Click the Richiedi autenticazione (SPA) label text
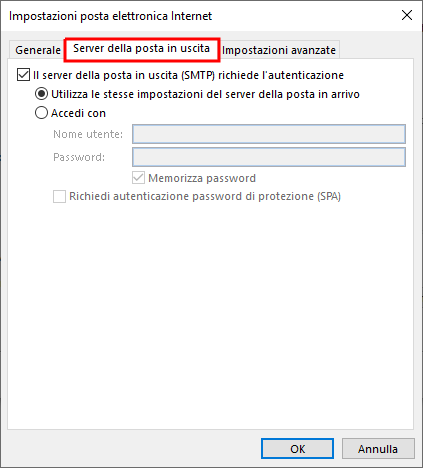Screen dimensions: 423x468 205,196
